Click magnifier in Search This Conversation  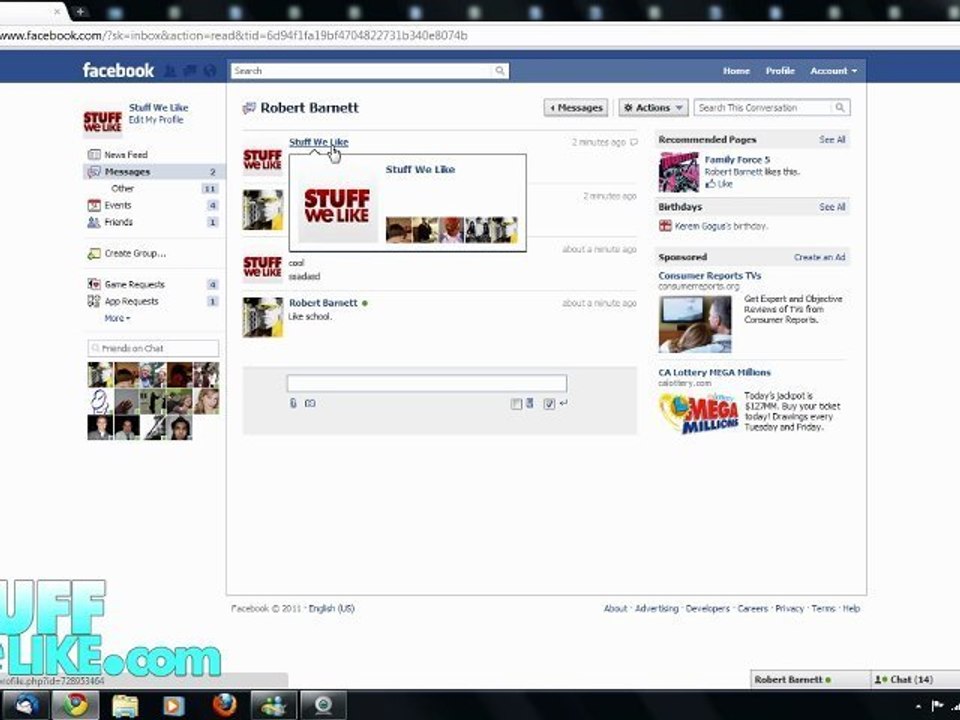pyautogui.click(x=840, y=108)
